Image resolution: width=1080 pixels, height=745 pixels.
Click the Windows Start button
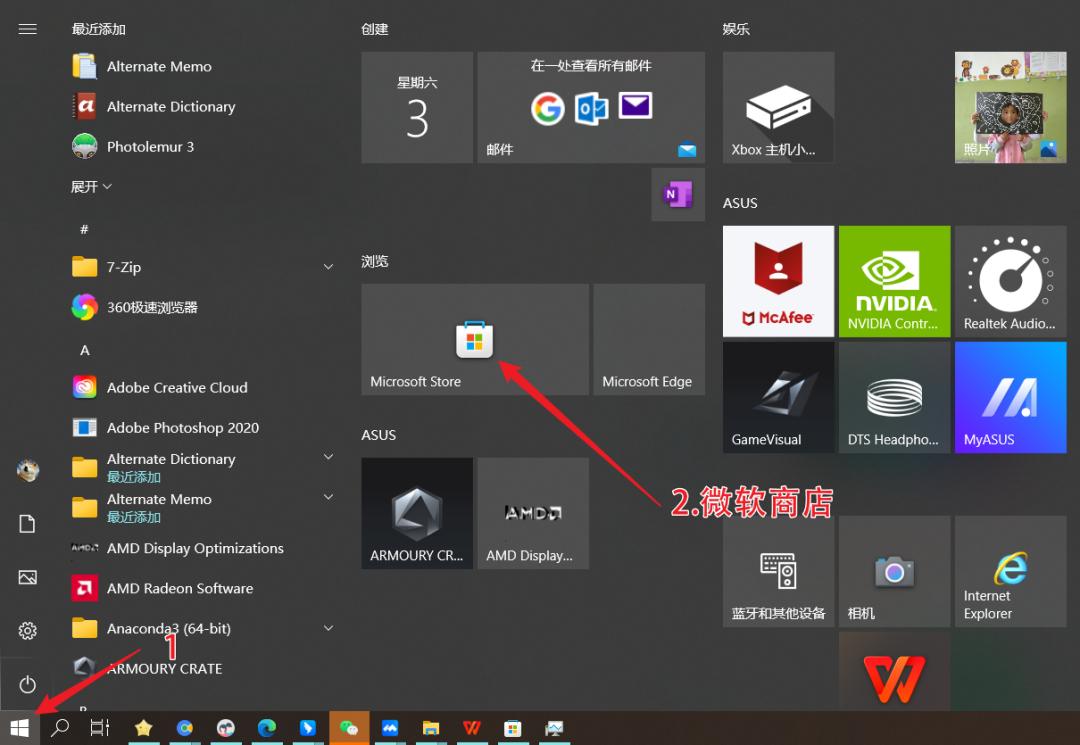20,728
